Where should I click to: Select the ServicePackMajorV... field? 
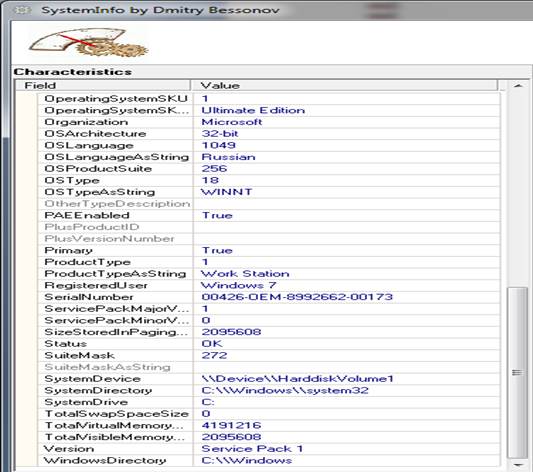tap(117, 309)
